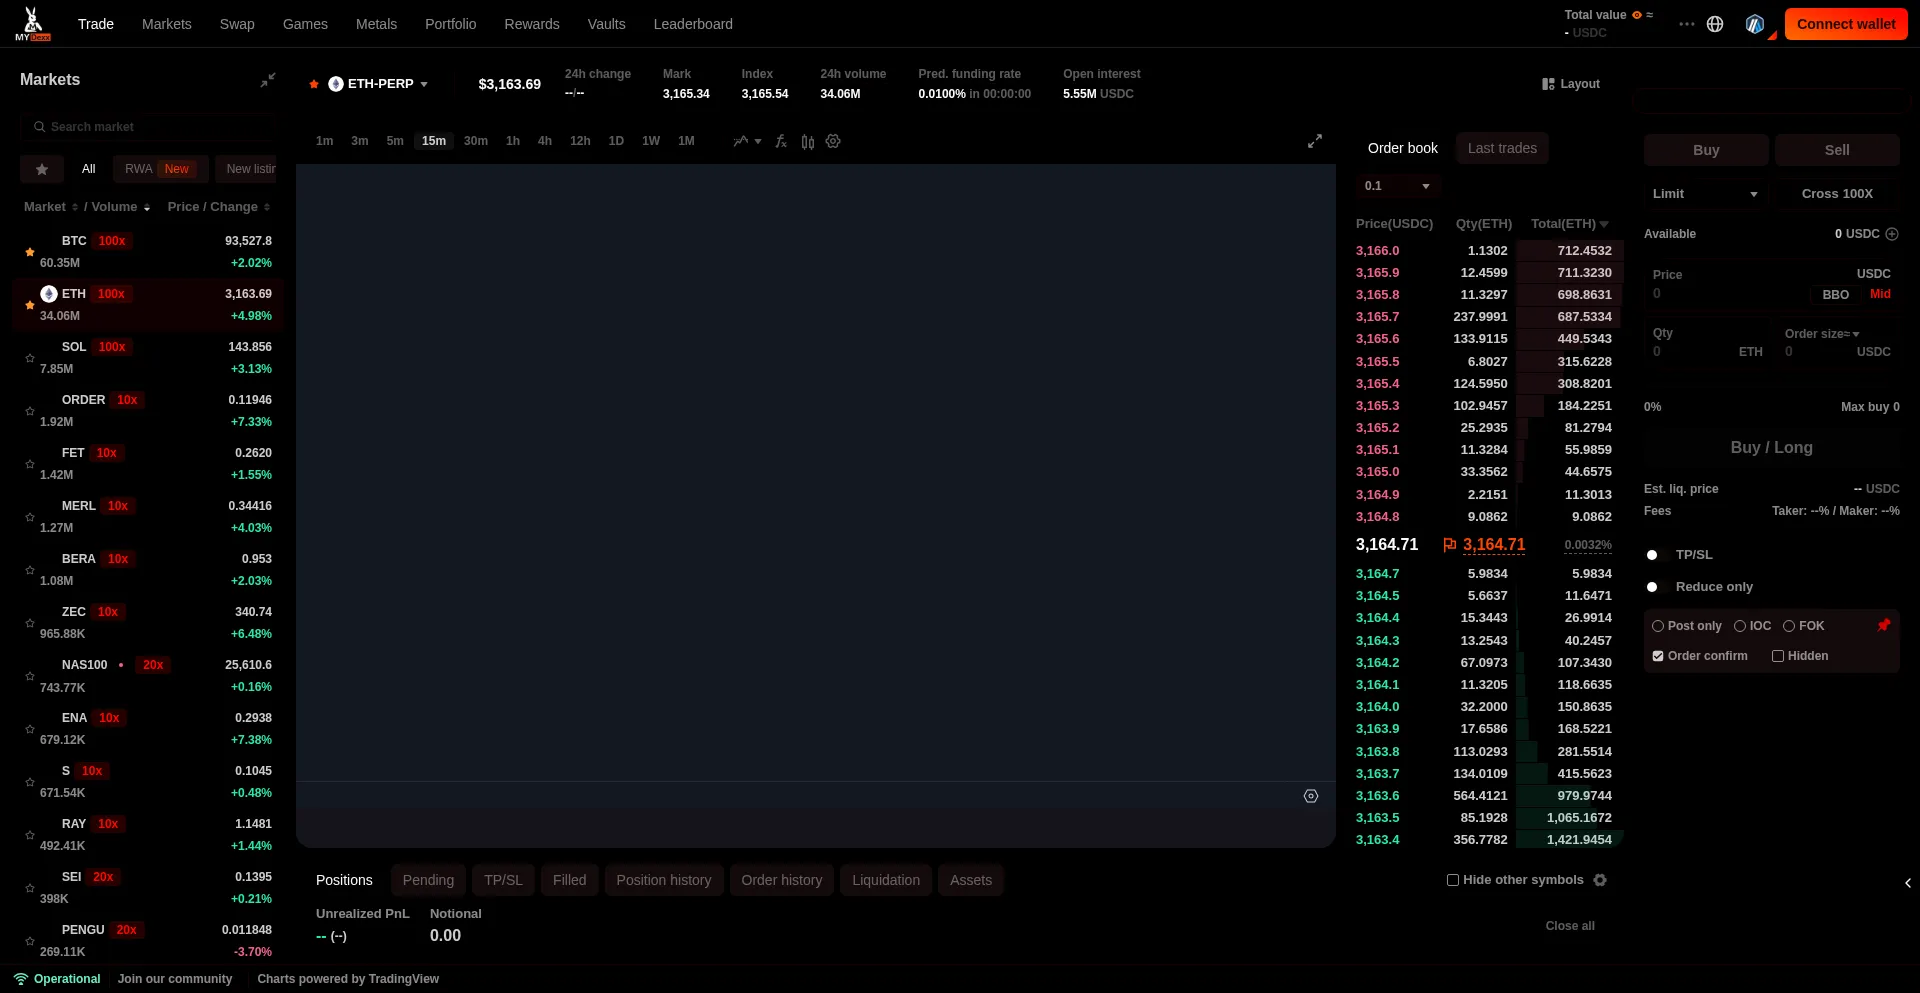
Task: Open the language globe icon
Action: coord(1715,24)
